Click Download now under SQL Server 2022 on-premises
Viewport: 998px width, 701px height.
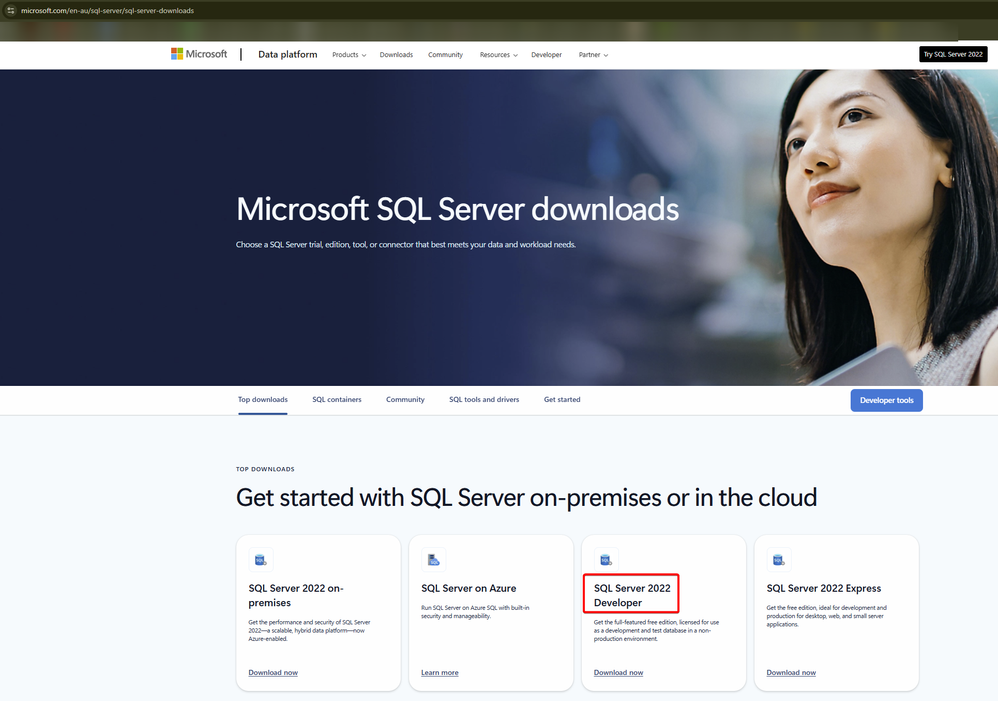(273, 672)
